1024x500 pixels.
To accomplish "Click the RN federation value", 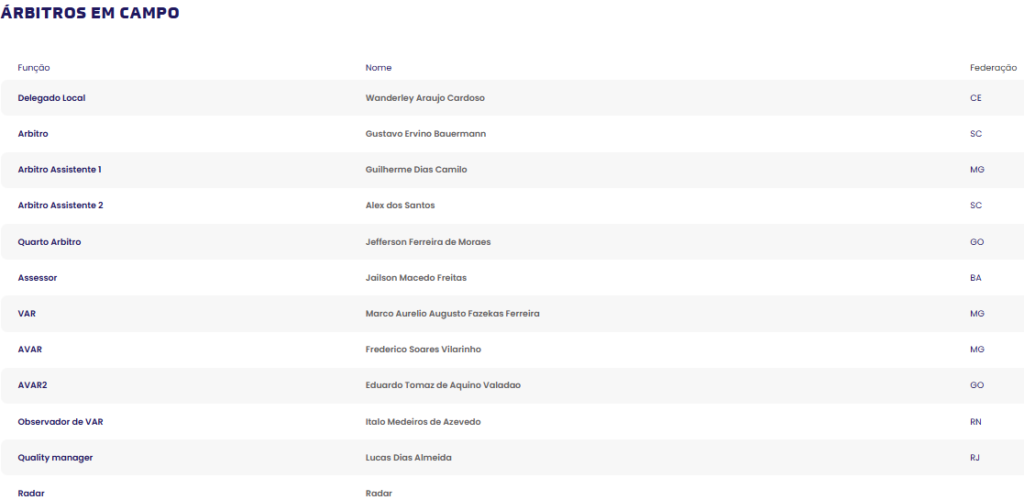I will 976,422.
